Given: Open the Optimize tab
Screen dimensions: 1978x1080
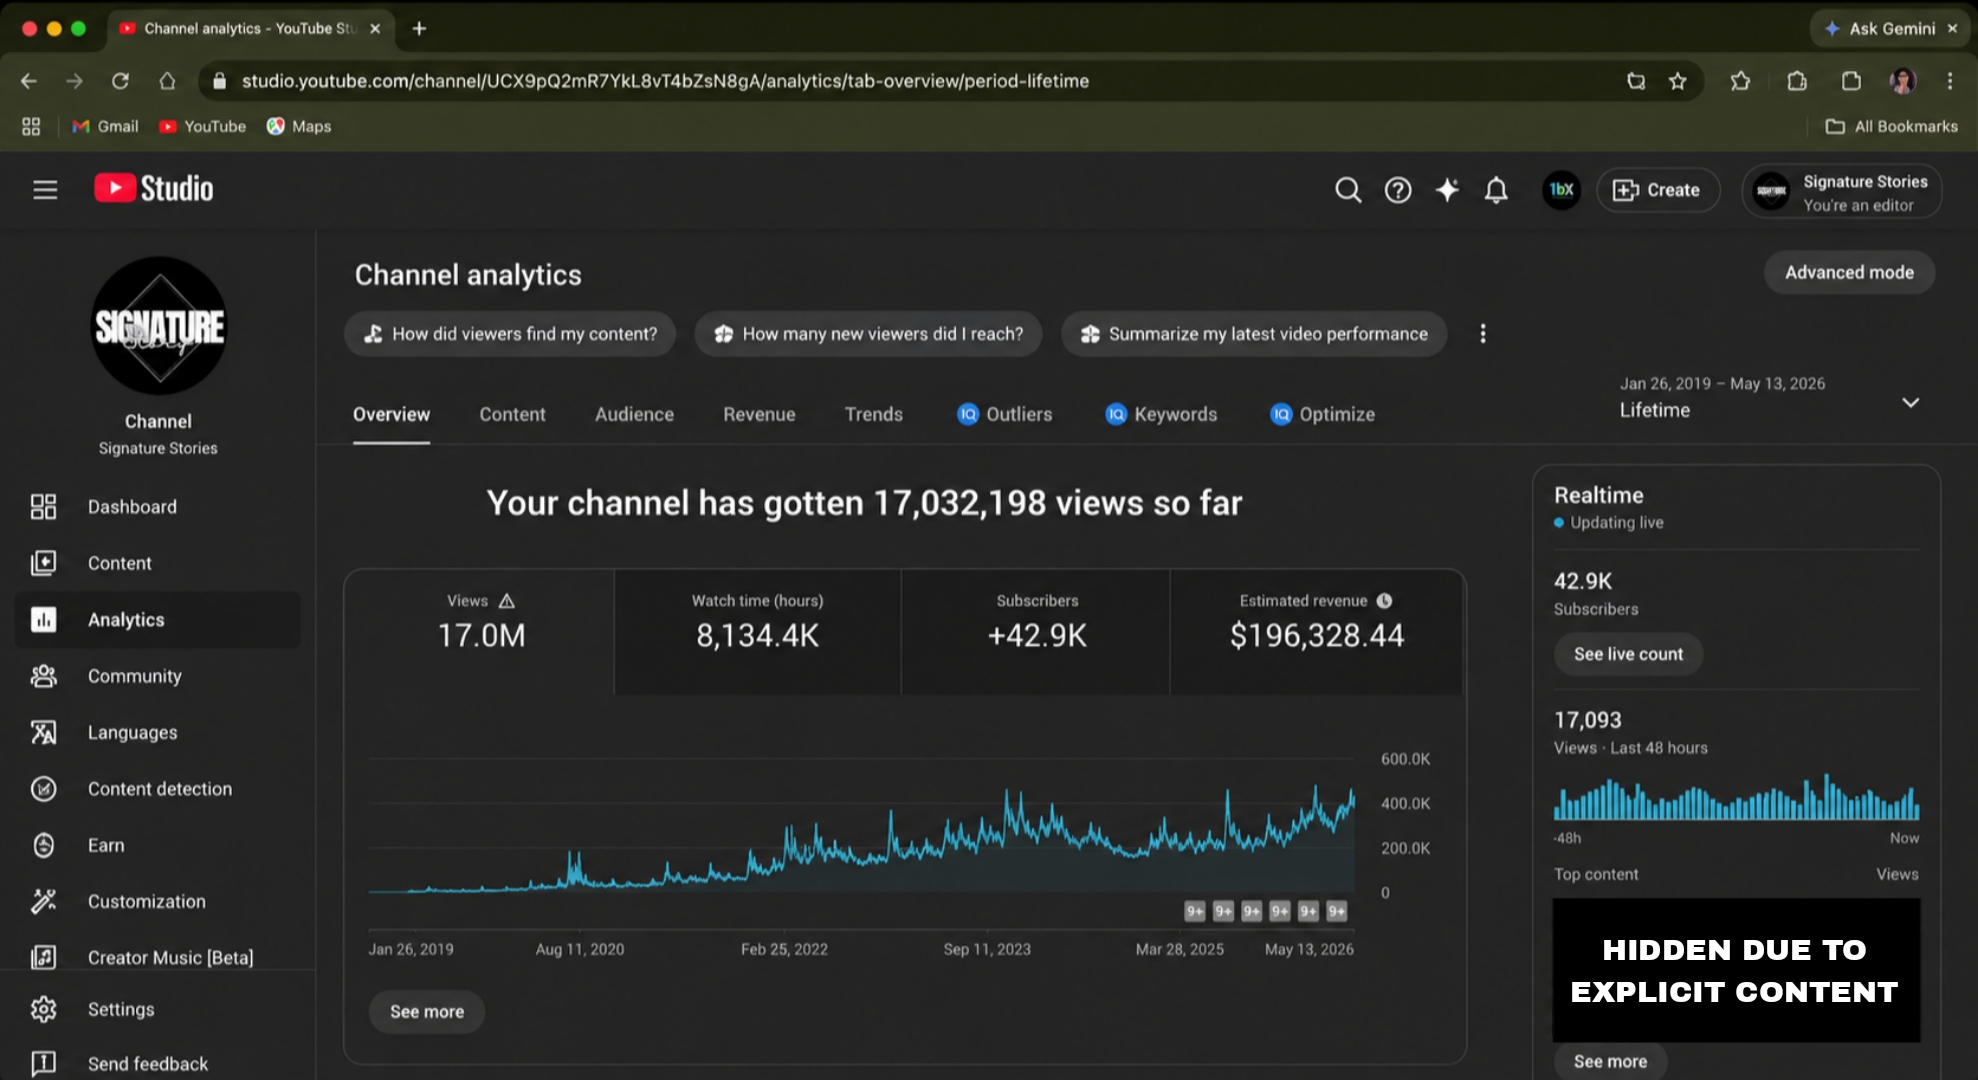Looking at the screenshot, I should point(1322,415).
